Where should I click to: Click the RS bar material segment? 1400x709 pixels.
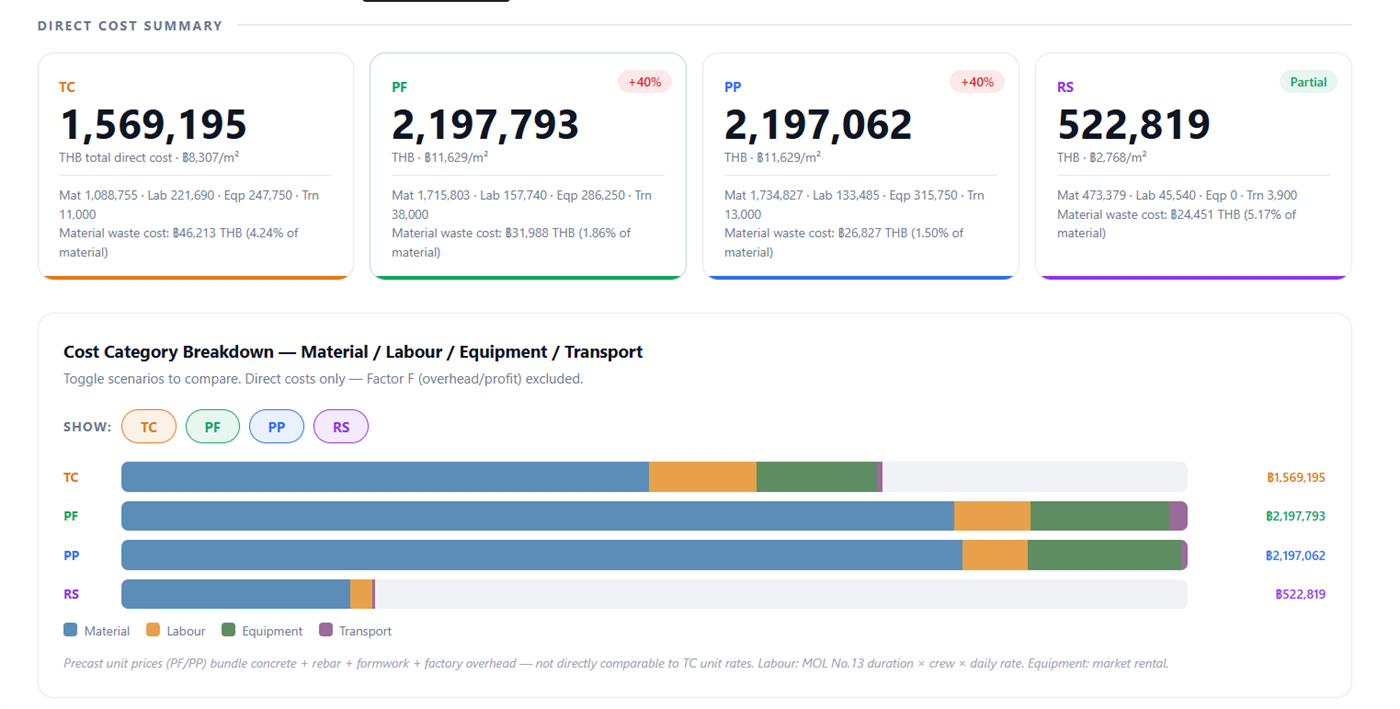(x=236, y=594)
